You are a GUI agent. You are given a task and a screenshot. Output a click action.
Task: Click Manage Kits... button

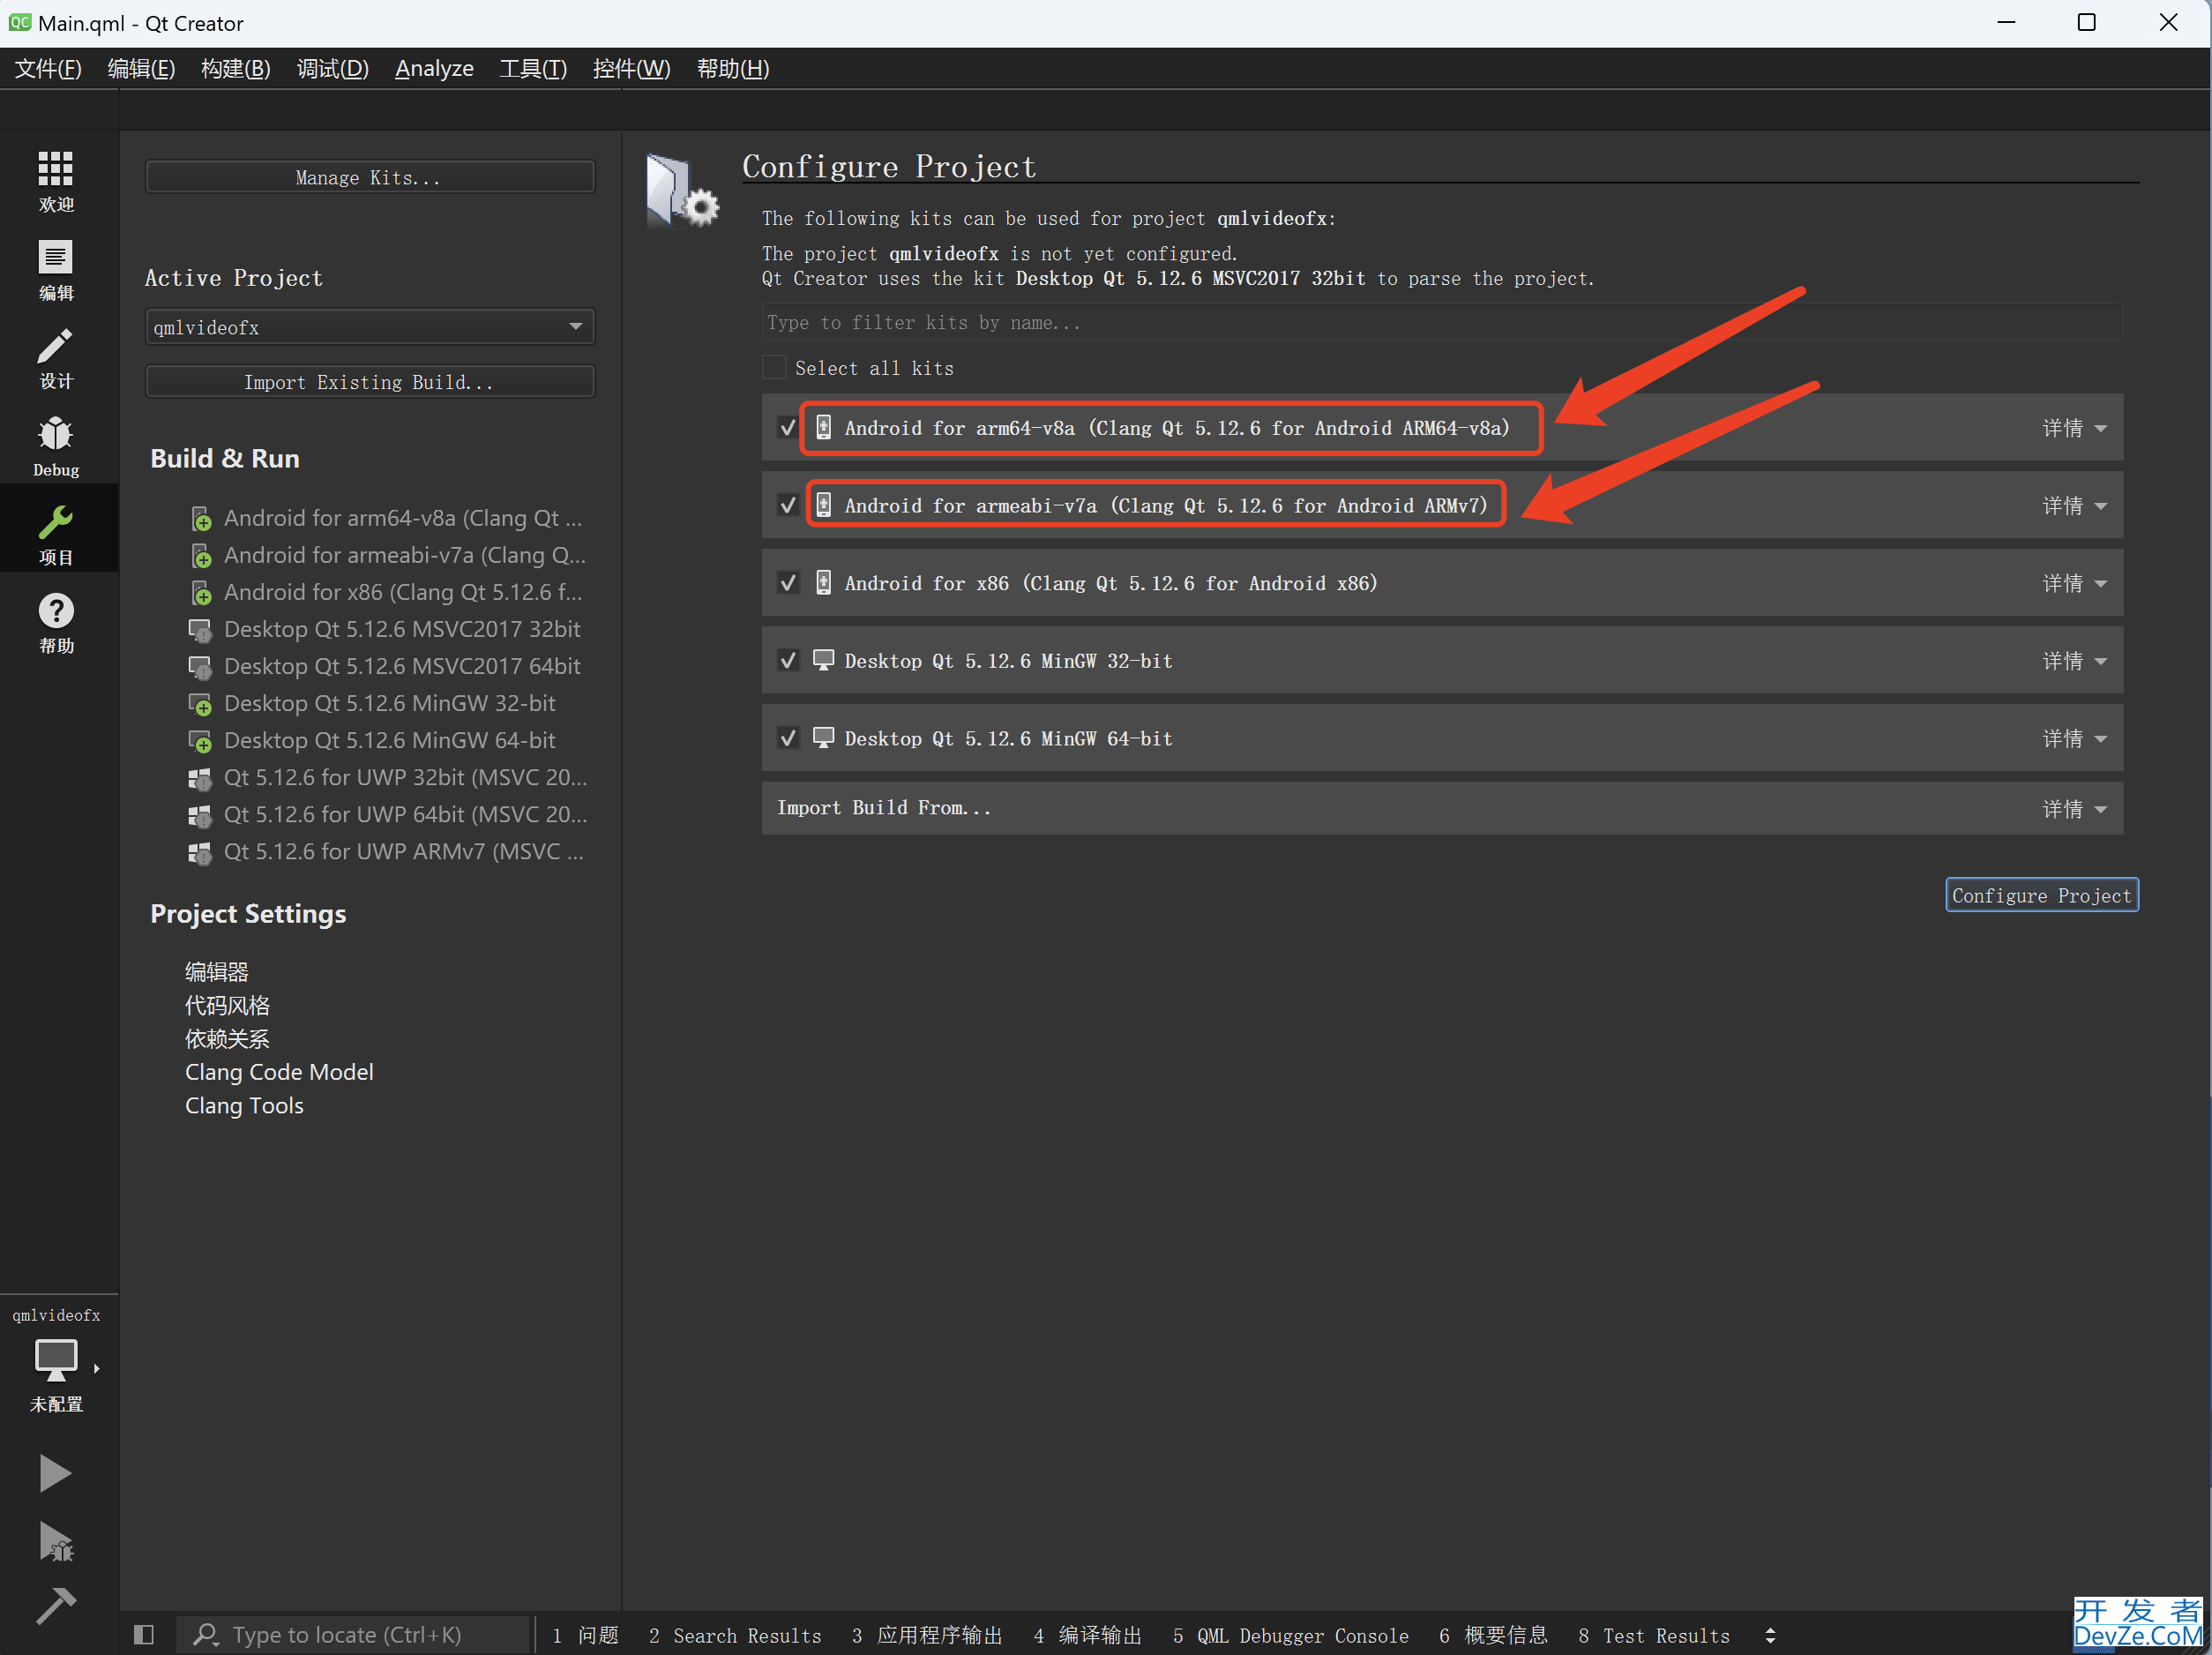(x=370, y=177)
